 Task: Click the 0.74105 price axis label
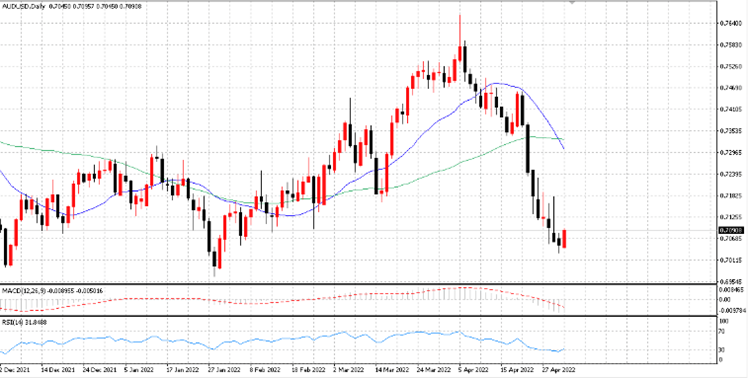[730, 109]
